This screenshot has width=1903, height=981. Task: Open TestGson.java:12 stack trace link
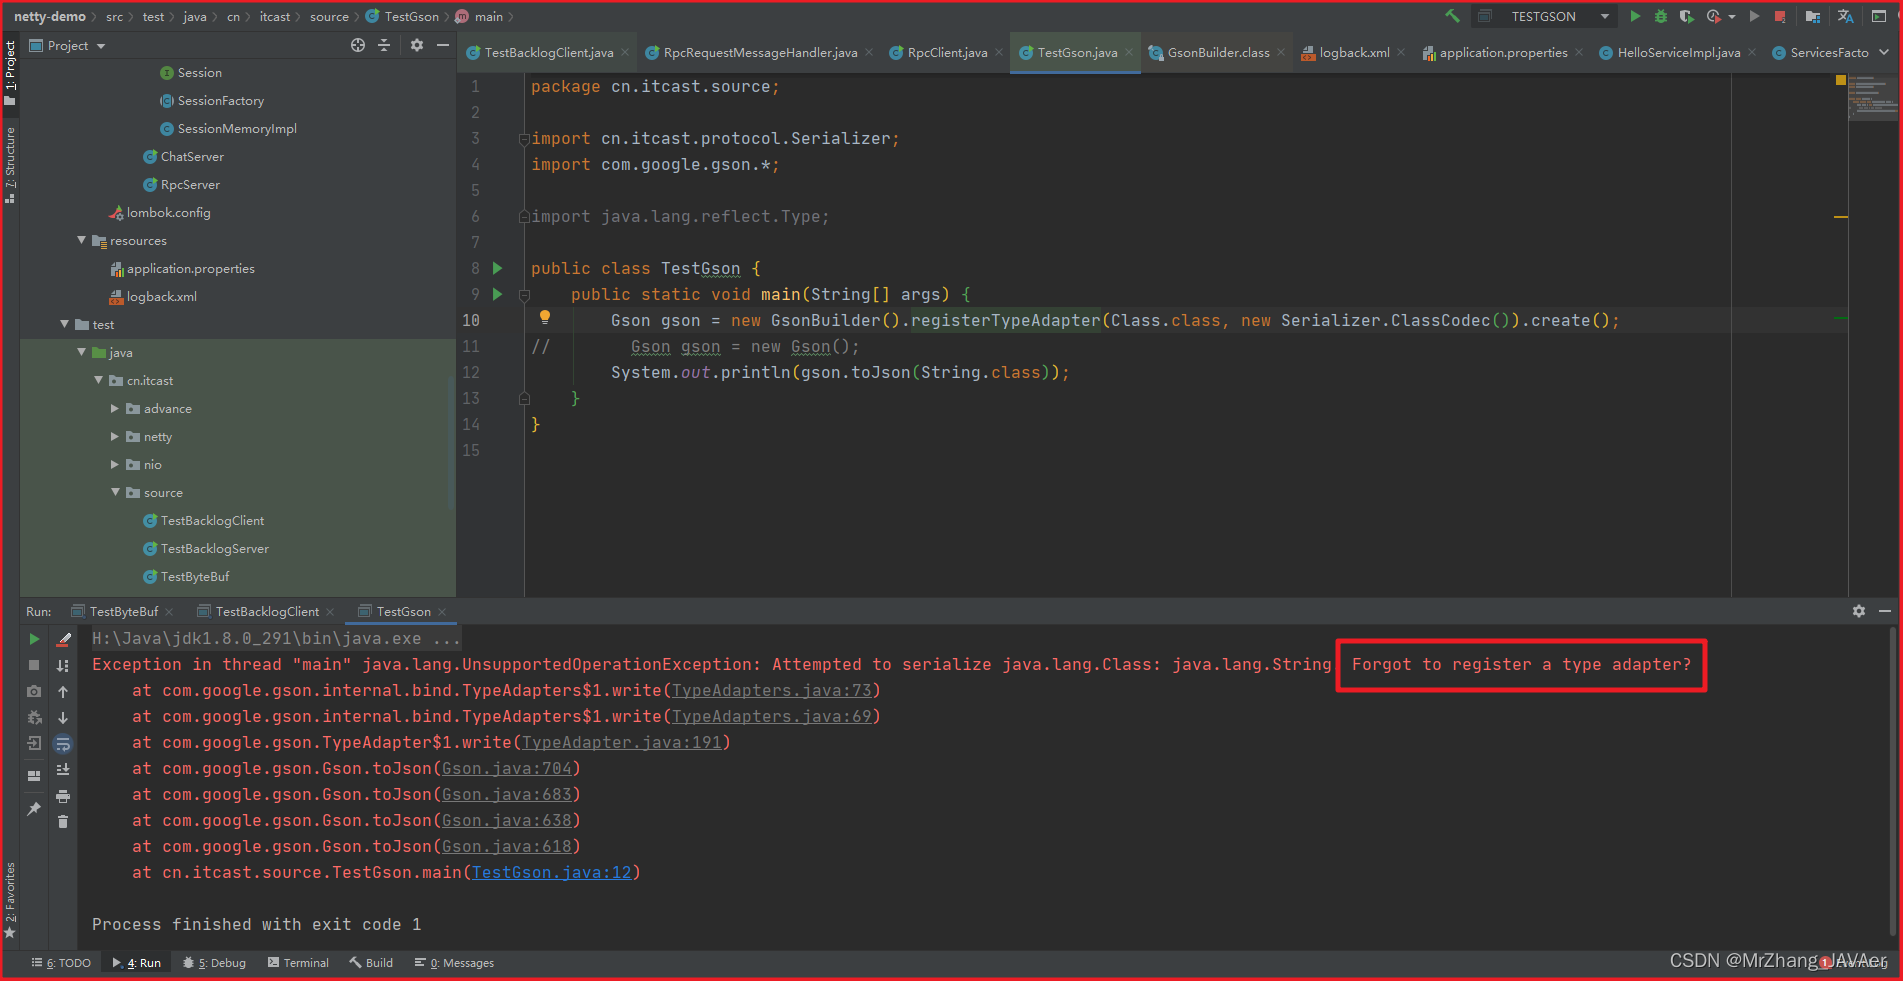552,872
